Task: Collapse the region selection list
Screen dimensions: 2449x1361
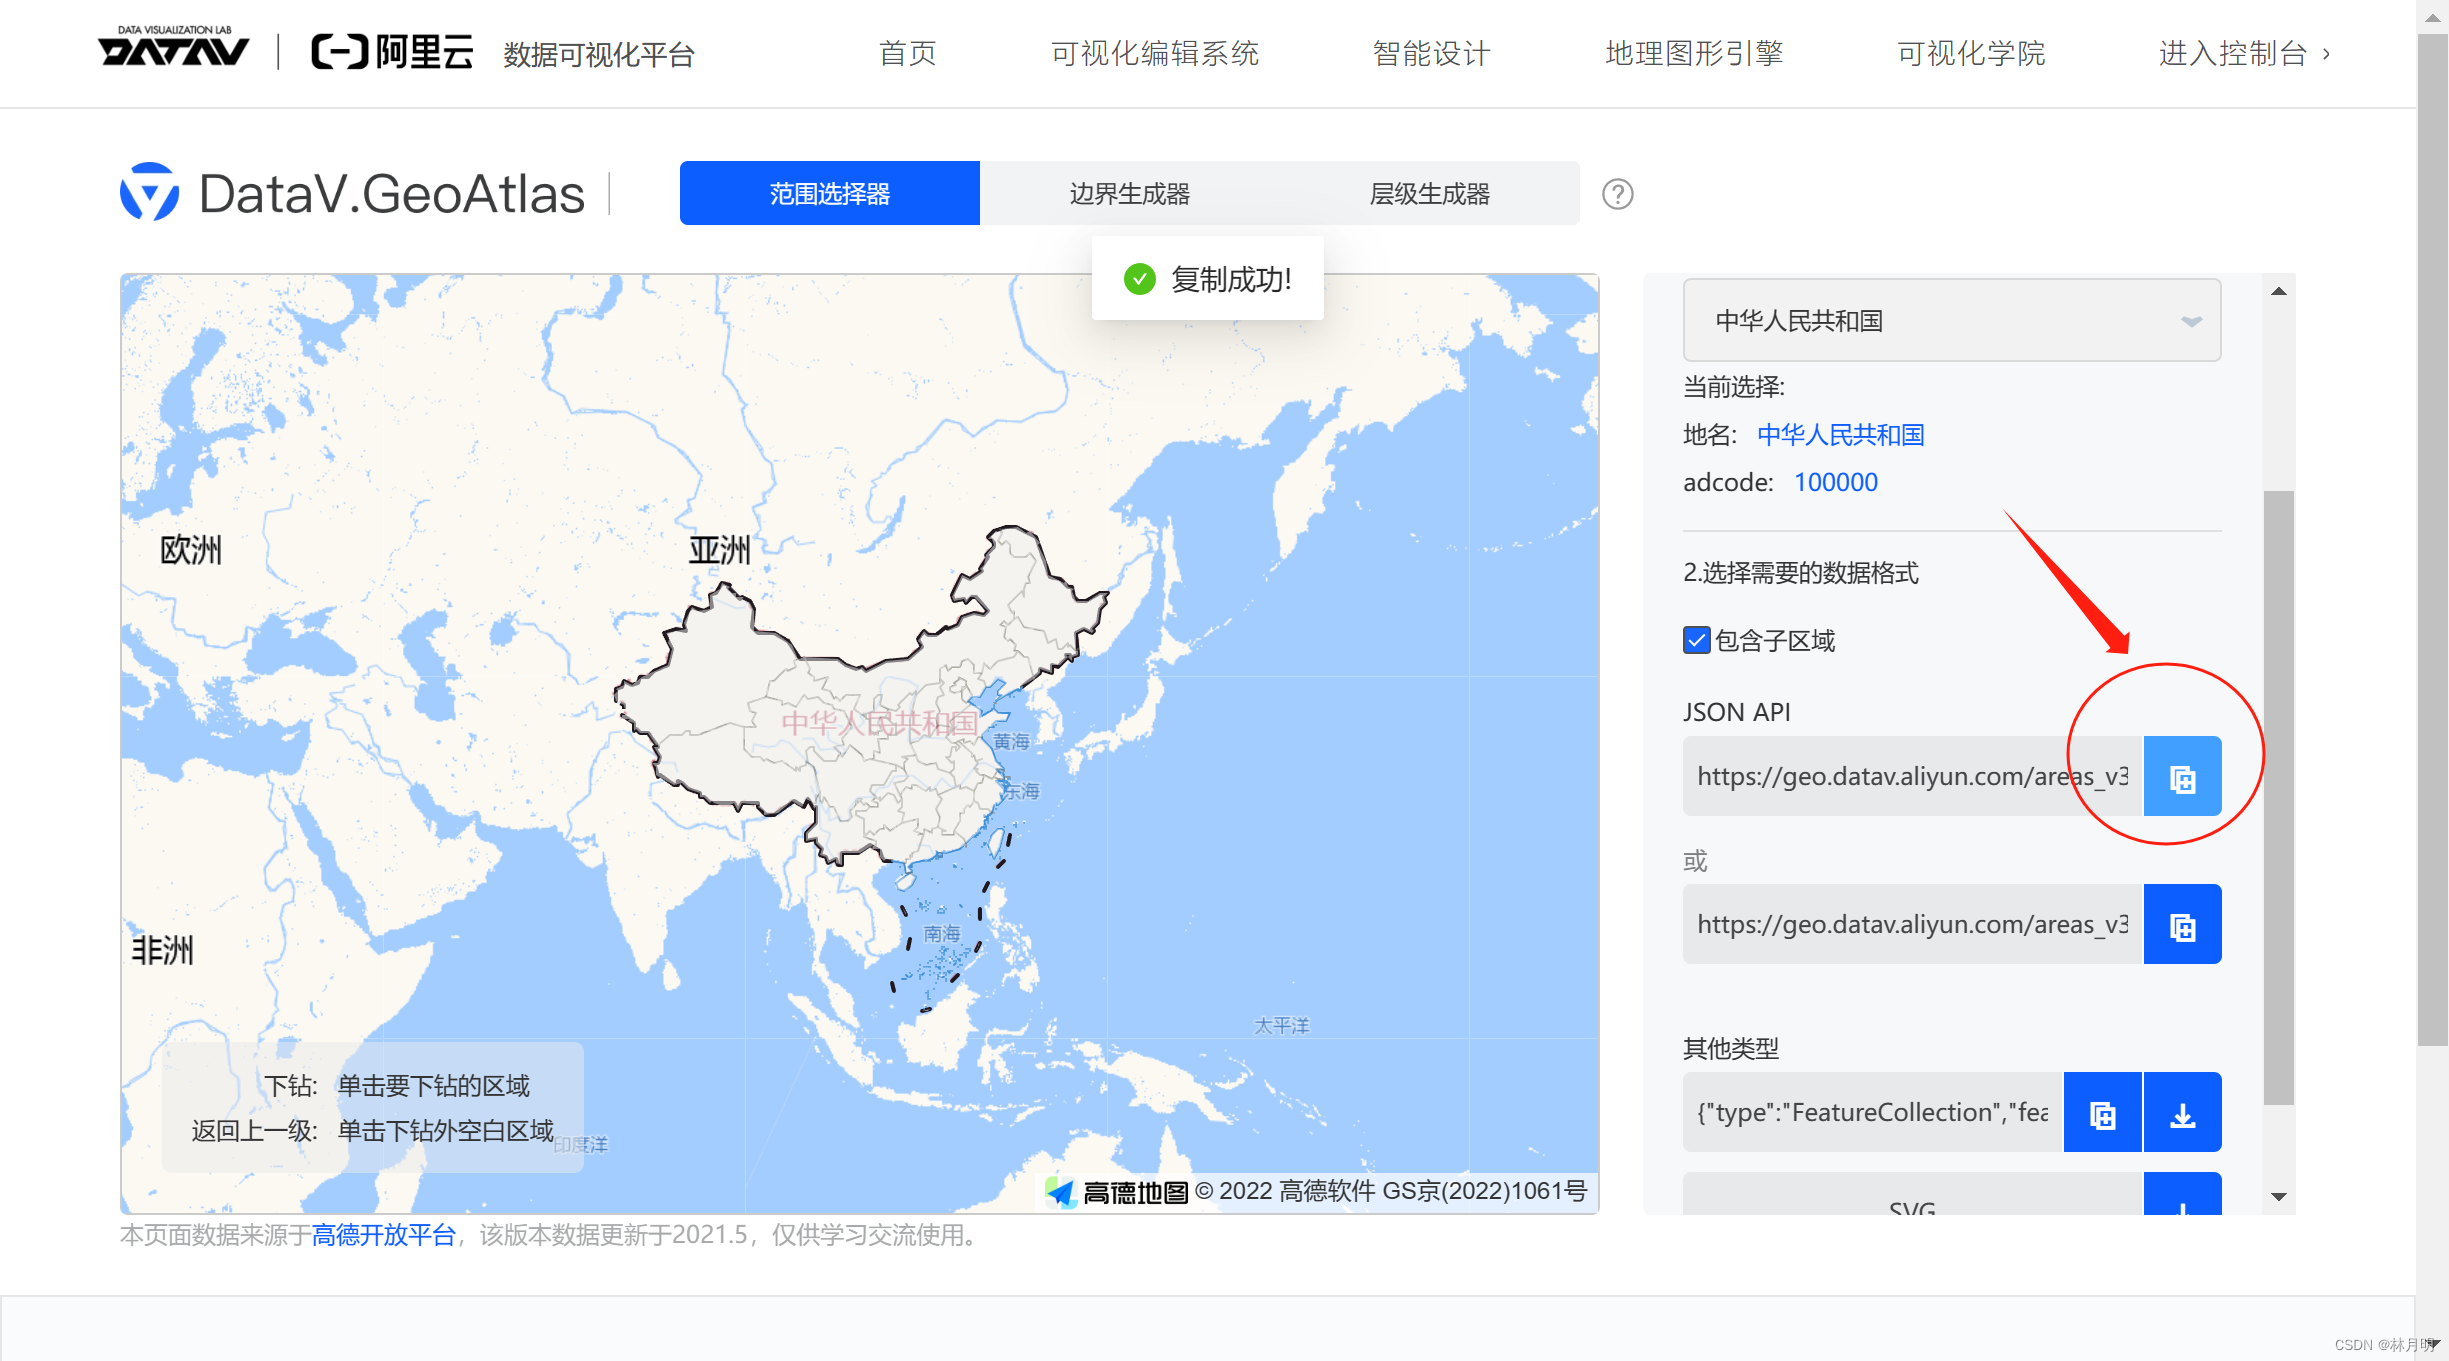Action: (x=2191, y=321)
